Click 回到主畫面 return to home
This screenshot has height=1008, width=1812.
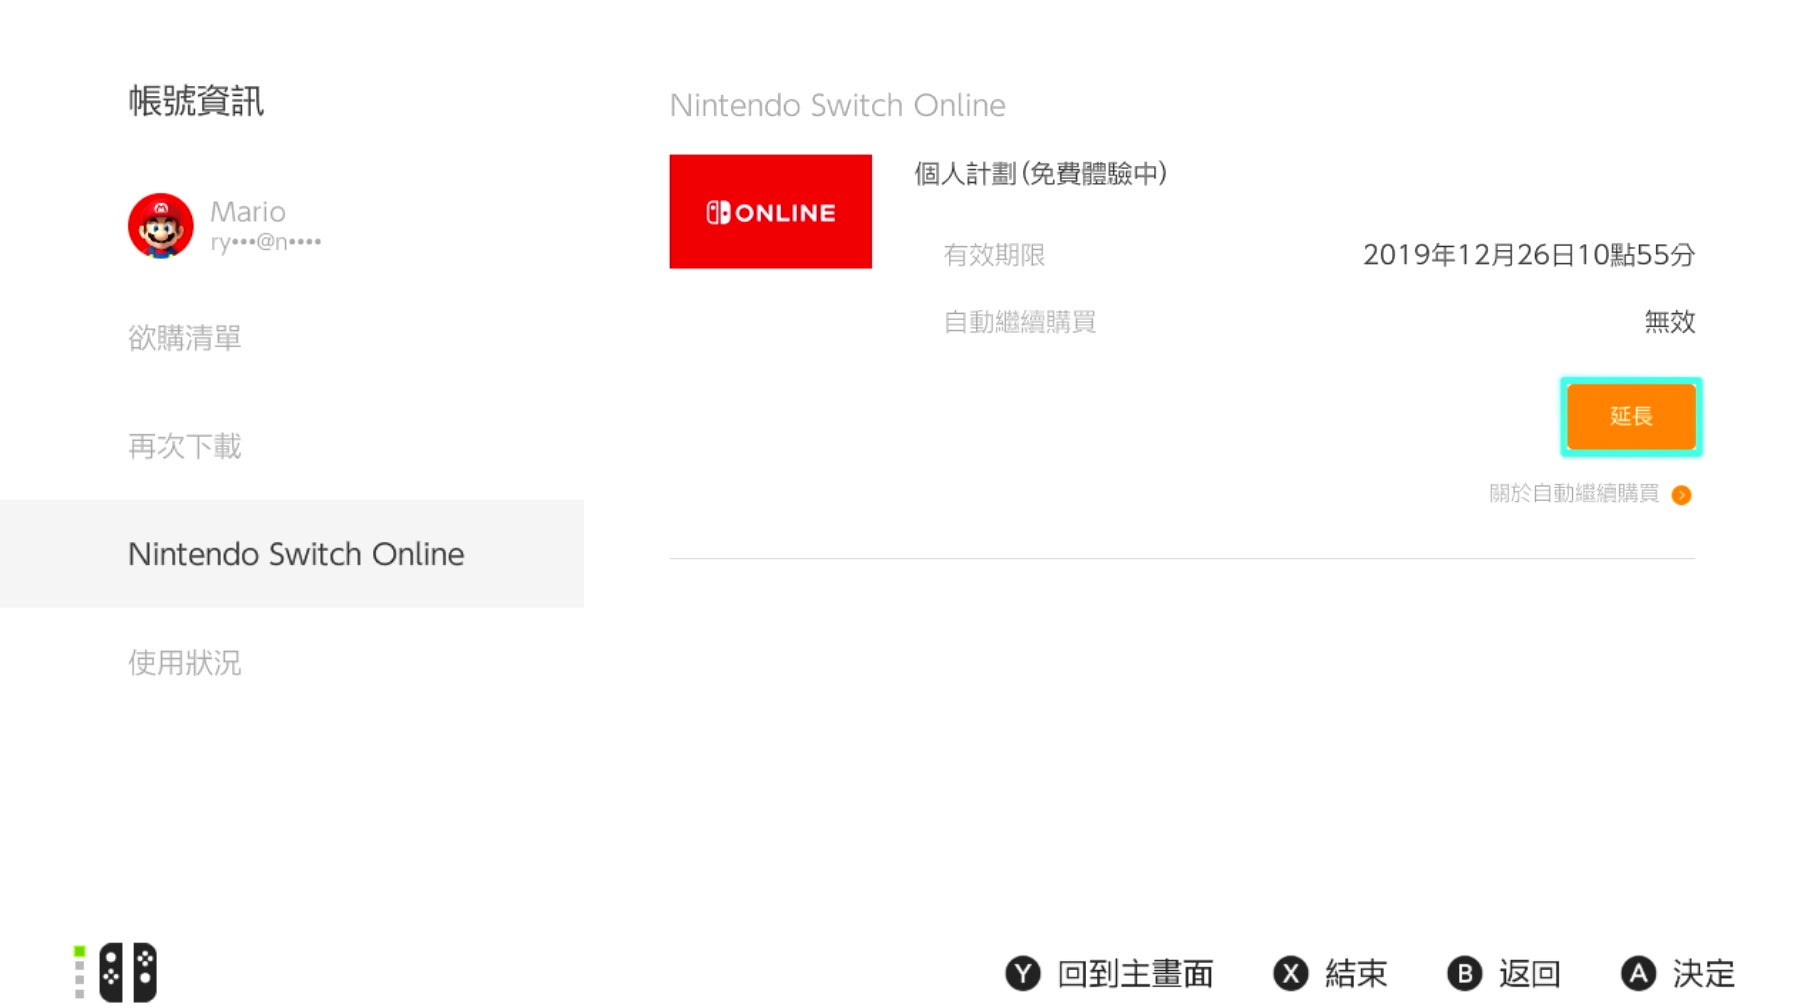click(x=1135, y=973)
